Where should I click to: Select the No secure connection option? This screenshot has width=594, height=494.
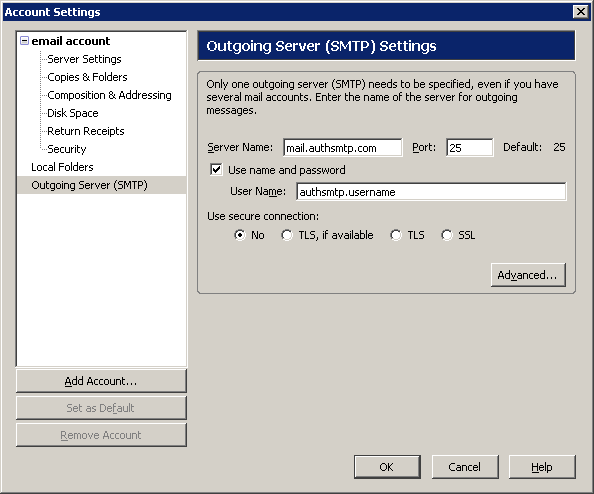pyautogui.click(x=240, y=235)
